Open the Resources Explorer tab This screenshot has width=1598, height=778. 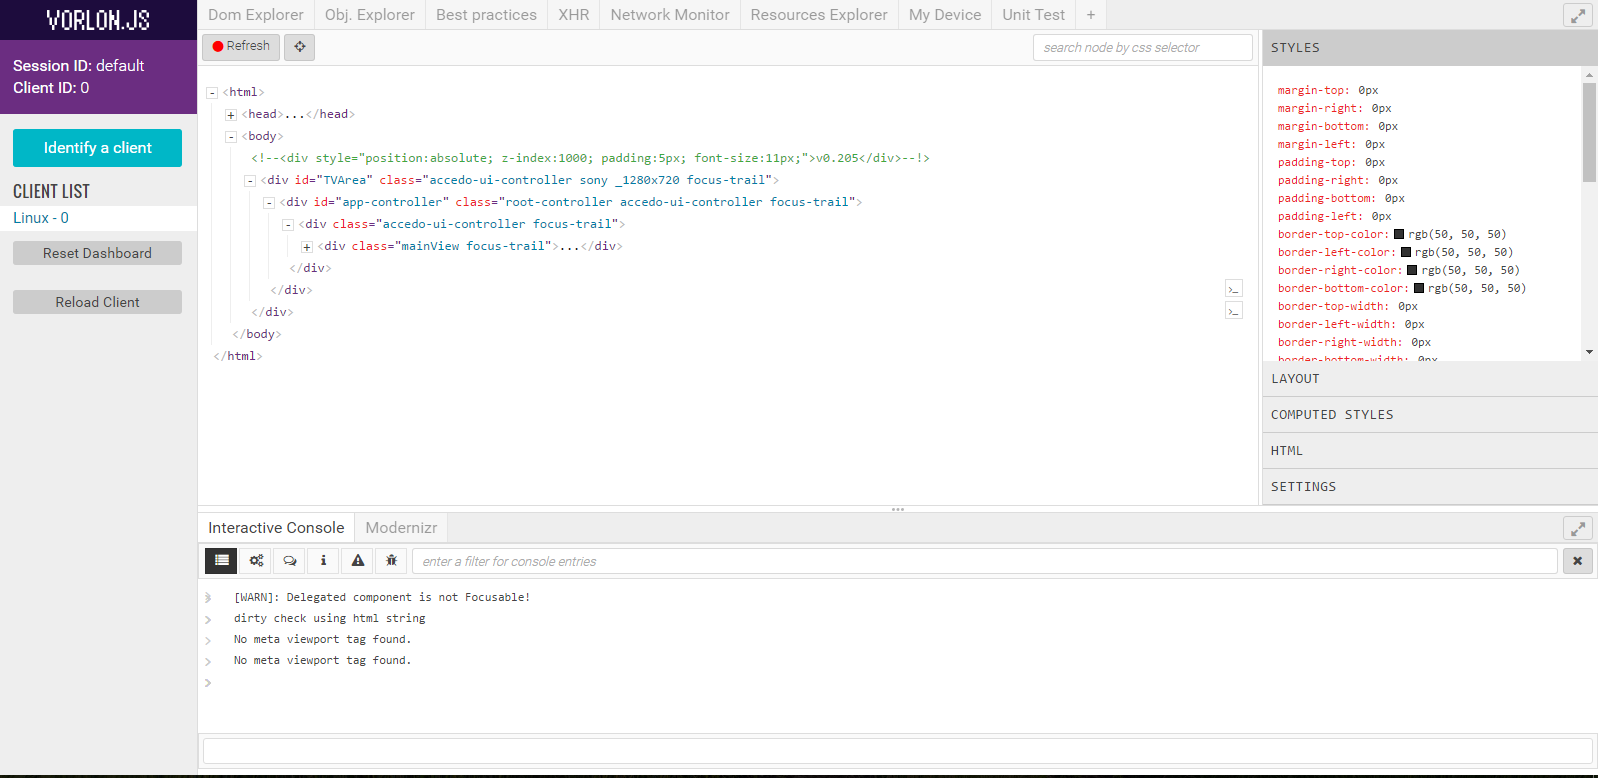pos(819,15)
